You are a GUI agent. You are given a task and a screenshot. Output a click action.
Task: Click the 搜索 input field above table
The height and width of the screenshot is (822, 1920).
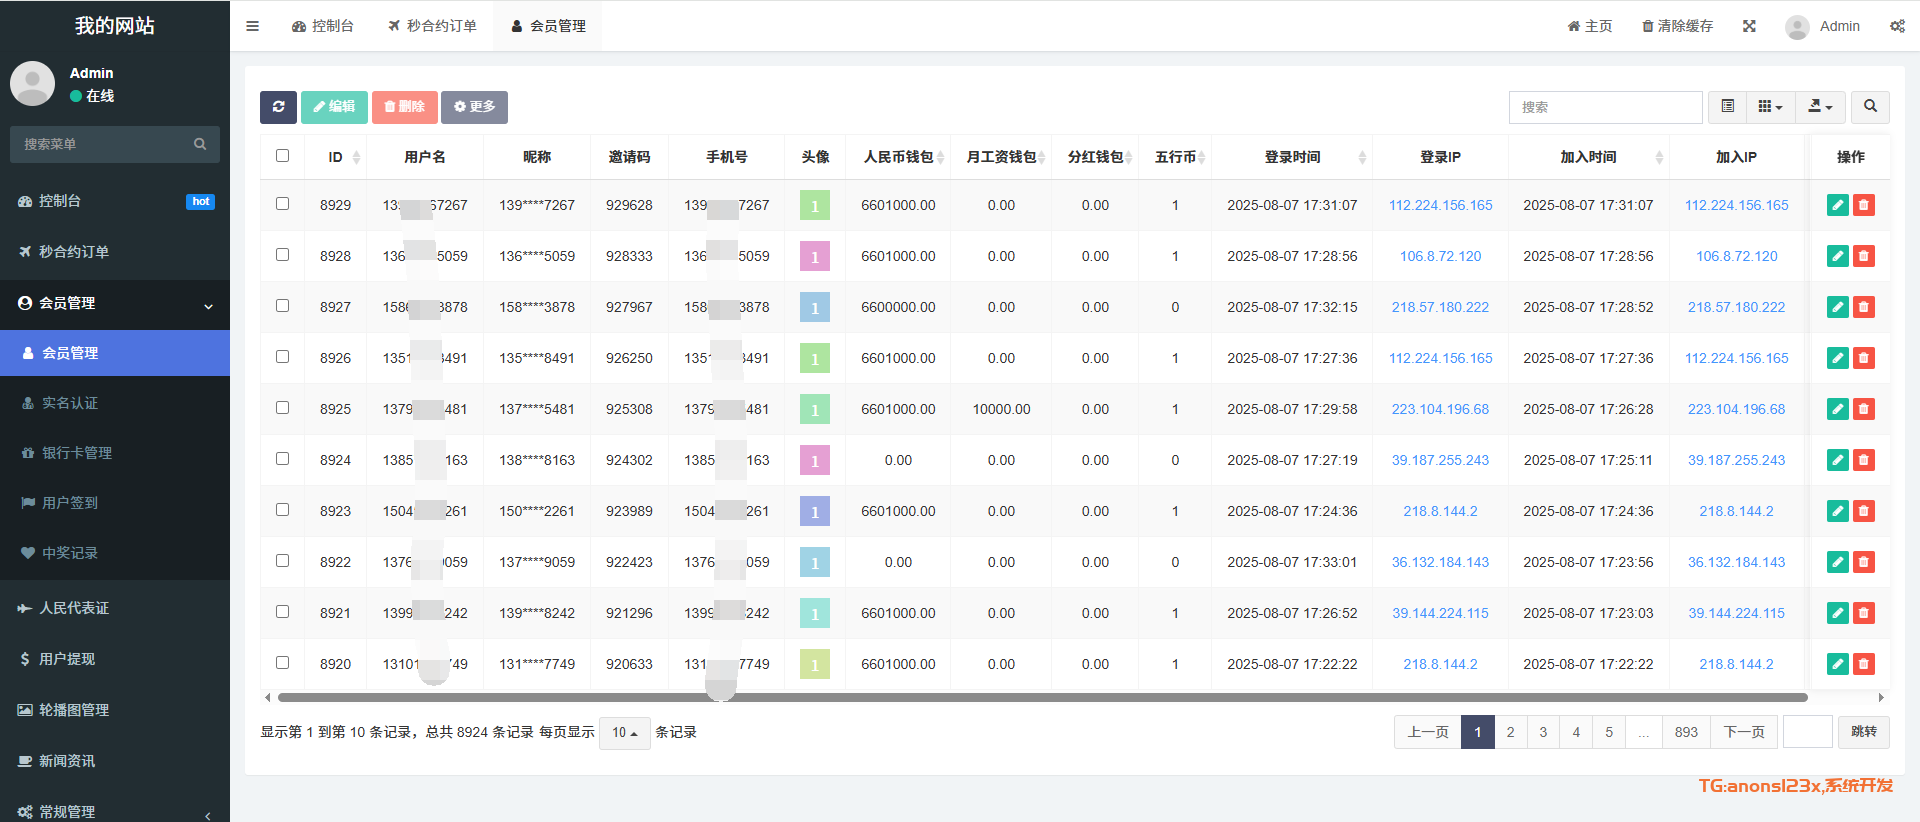tap(1604, 107)
